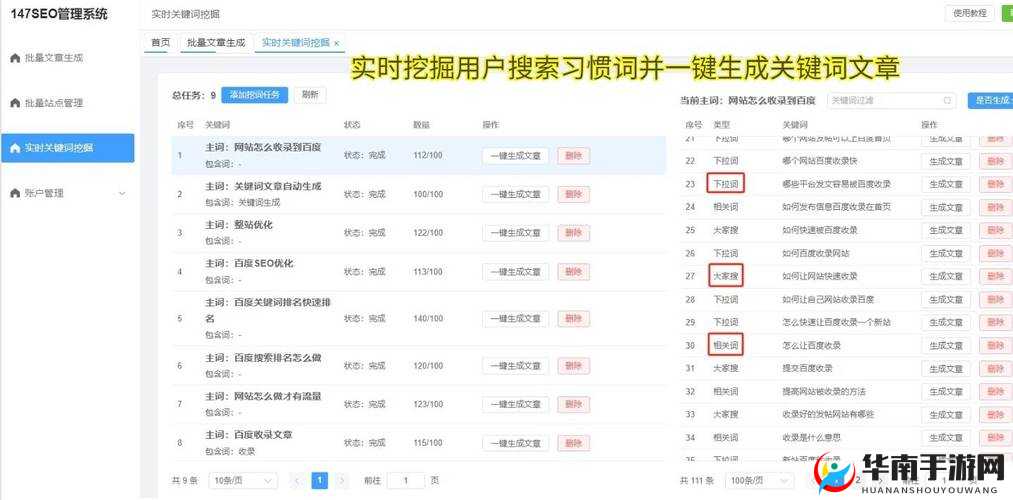Screen dimensions: 1013x500
Task: Click 一键生成文章 for 网站怎么做才有流量
Action: [x=516, y=404]
